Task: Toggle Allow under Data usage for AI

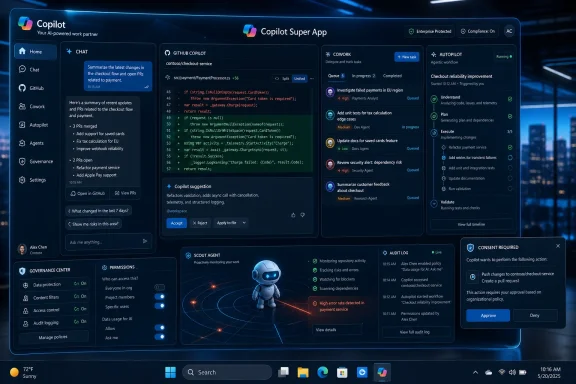Action: pyautogui.click(x=160, y=327)
